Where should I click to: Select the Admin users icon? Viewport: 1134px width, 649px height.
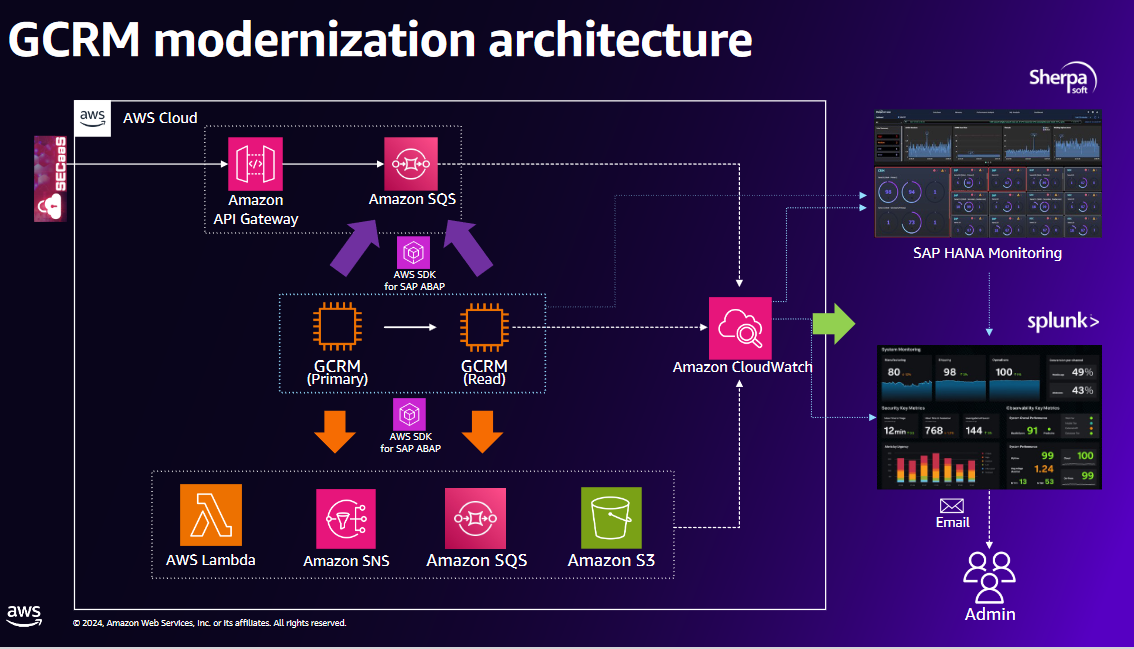(989, 577)
